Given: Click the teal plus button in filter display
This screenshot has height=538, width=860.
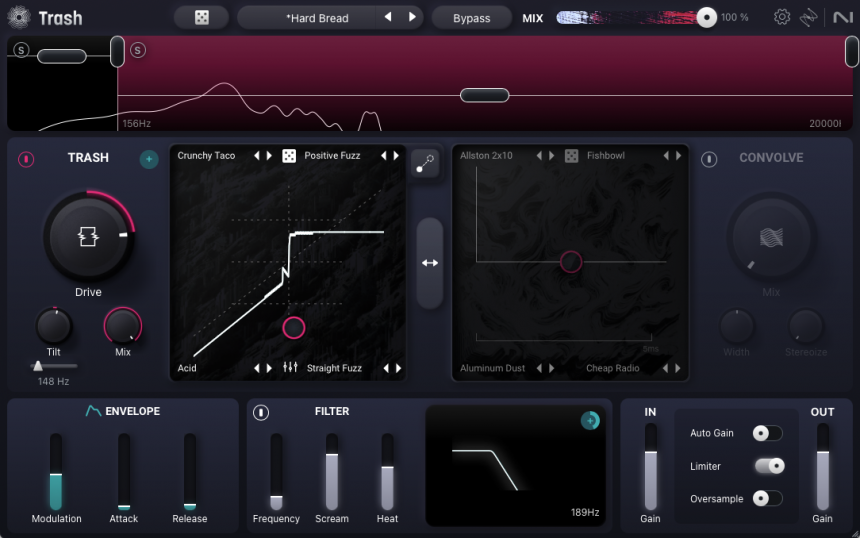Looking at the screenshot, I should [x=590, y=421].
